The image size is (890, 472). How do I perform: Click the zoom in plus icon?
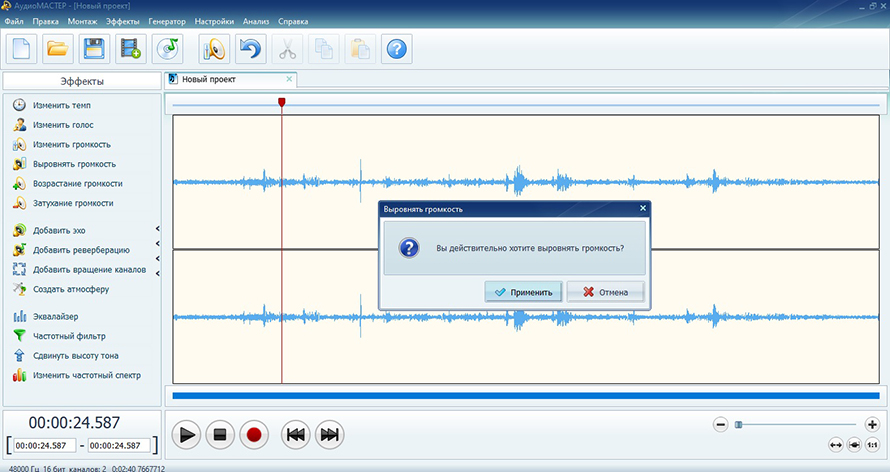click(x=872, y=424)
